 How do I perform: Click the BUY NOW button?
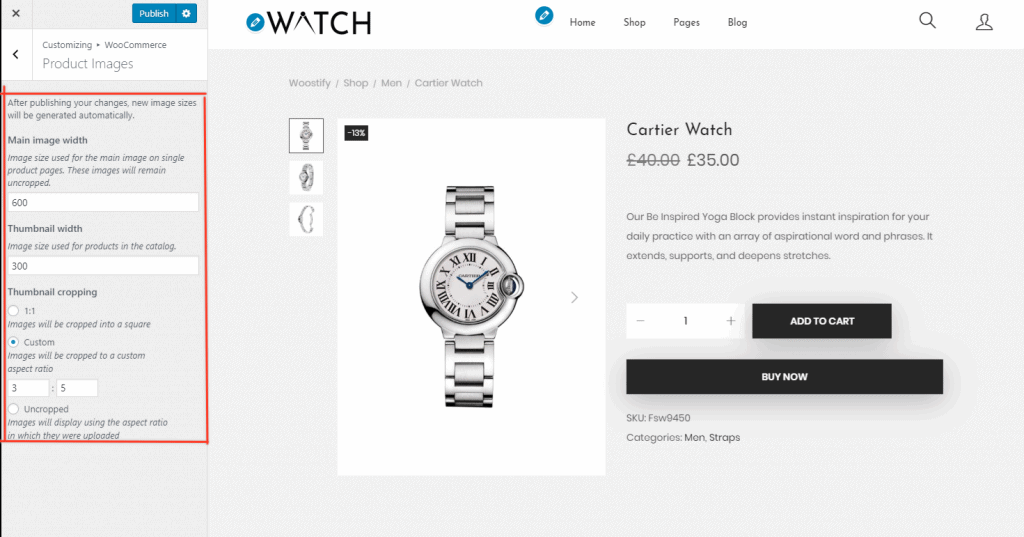point(784,376)
